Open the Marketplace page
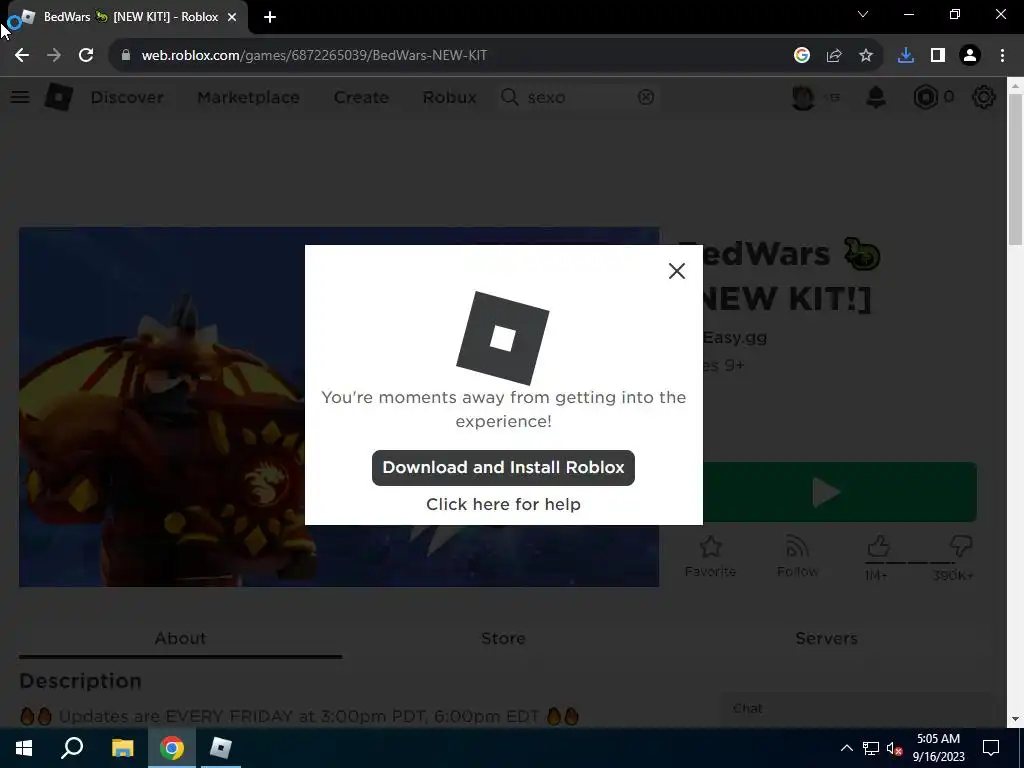The image size is (1024, 768). 248,97
